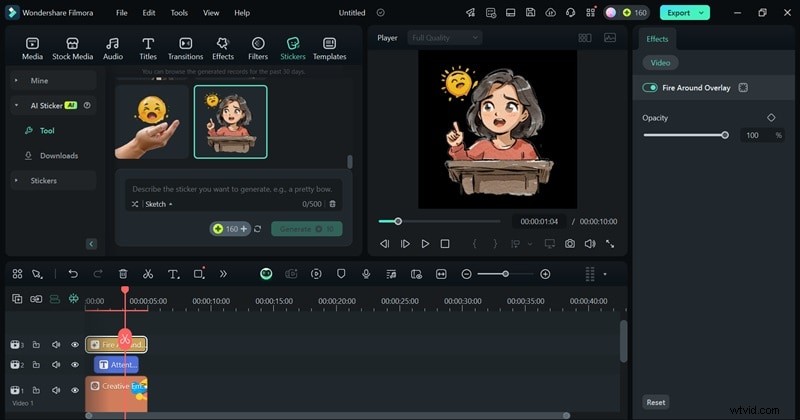Play the preview video
Screen dimensions: 800x420
[425, 244]
